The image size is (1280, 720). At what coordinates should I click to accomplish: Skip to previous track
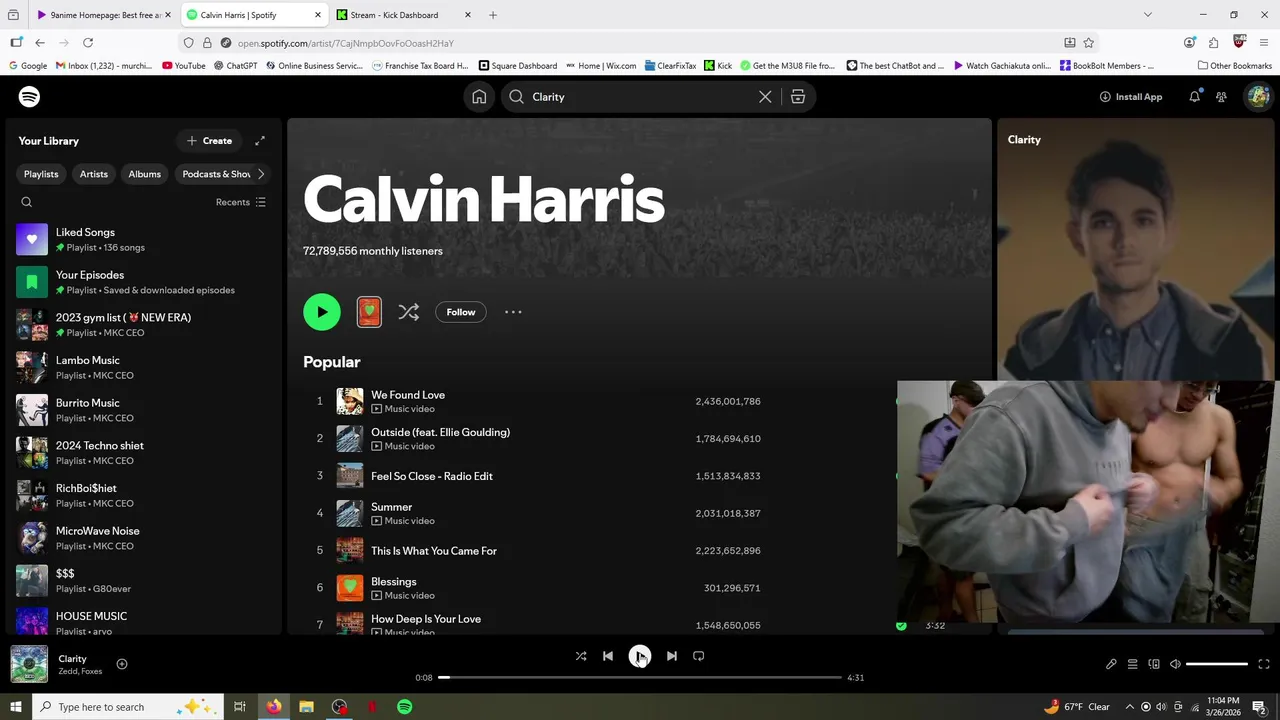click(608, 656)
